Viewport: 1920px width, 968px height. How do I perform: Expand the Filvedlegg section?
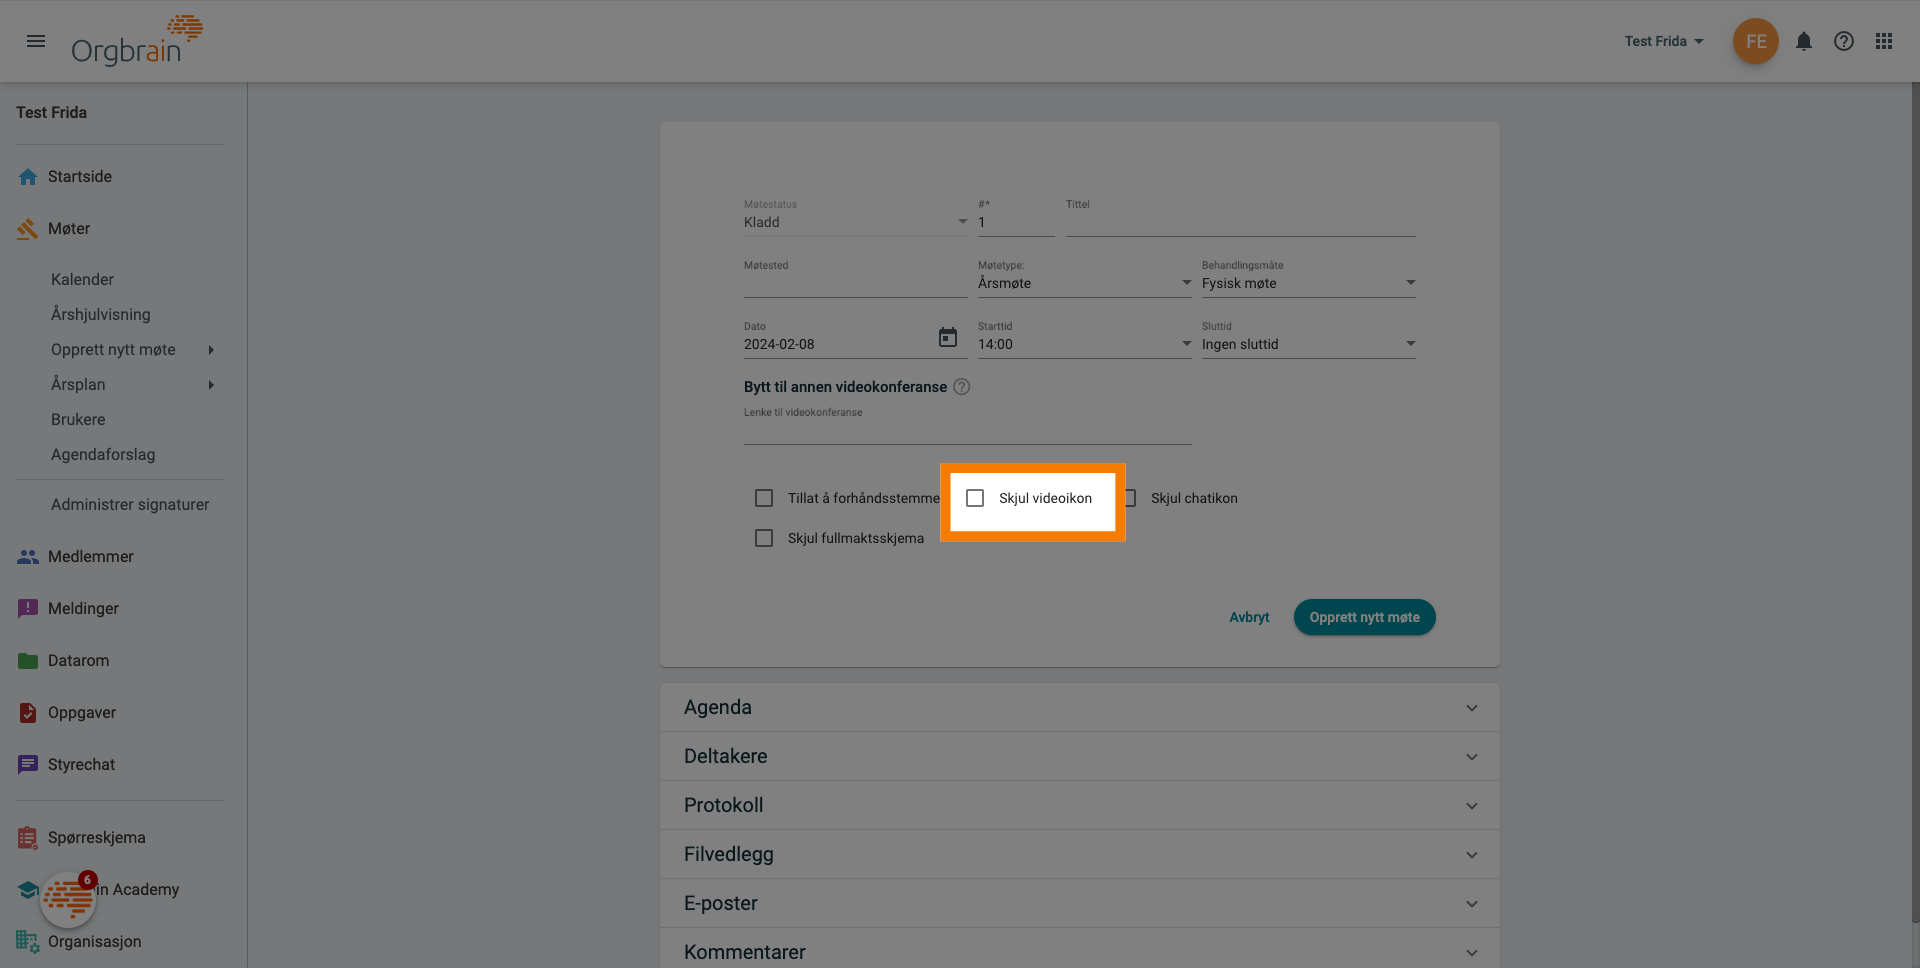pos(1080,855)
